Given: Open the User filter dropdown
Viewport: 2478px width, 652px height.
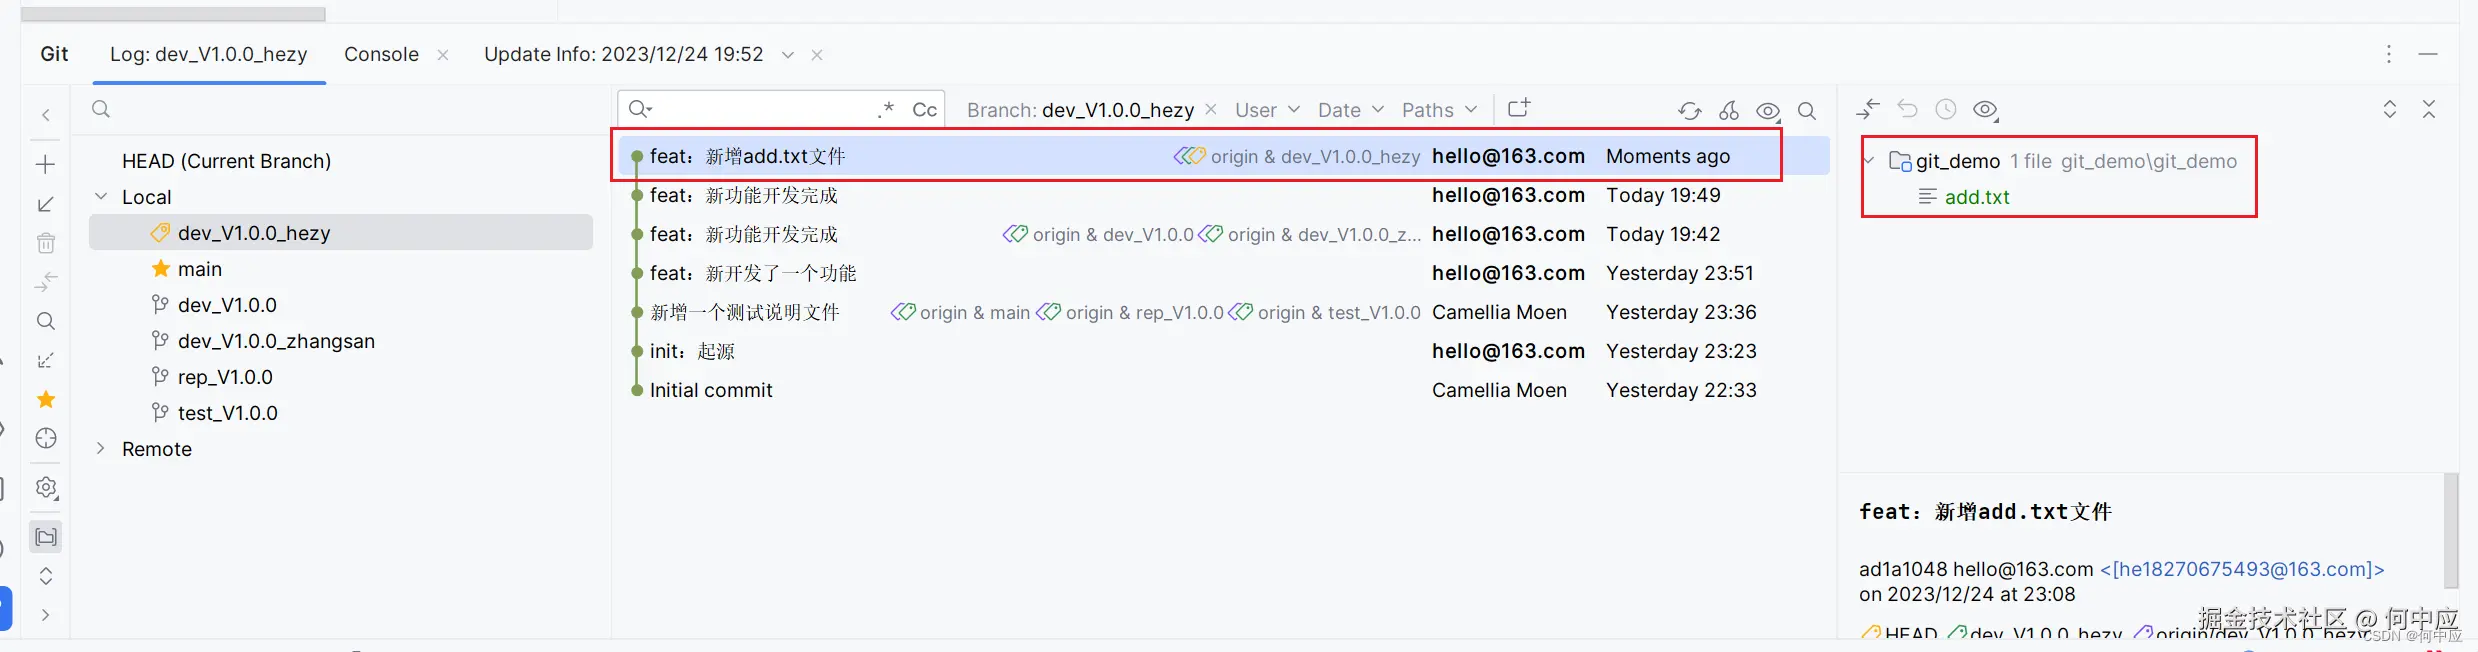Looking at the screenshot, I should click(x=1267, y=110).
